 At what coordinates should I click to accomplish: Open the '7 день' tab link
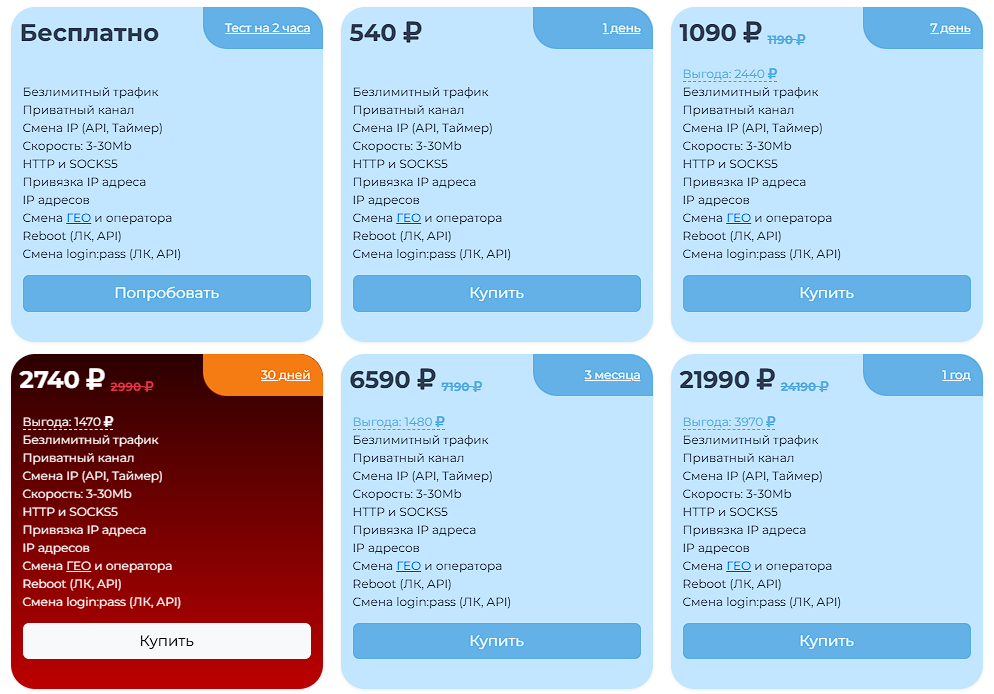point(950,28)
